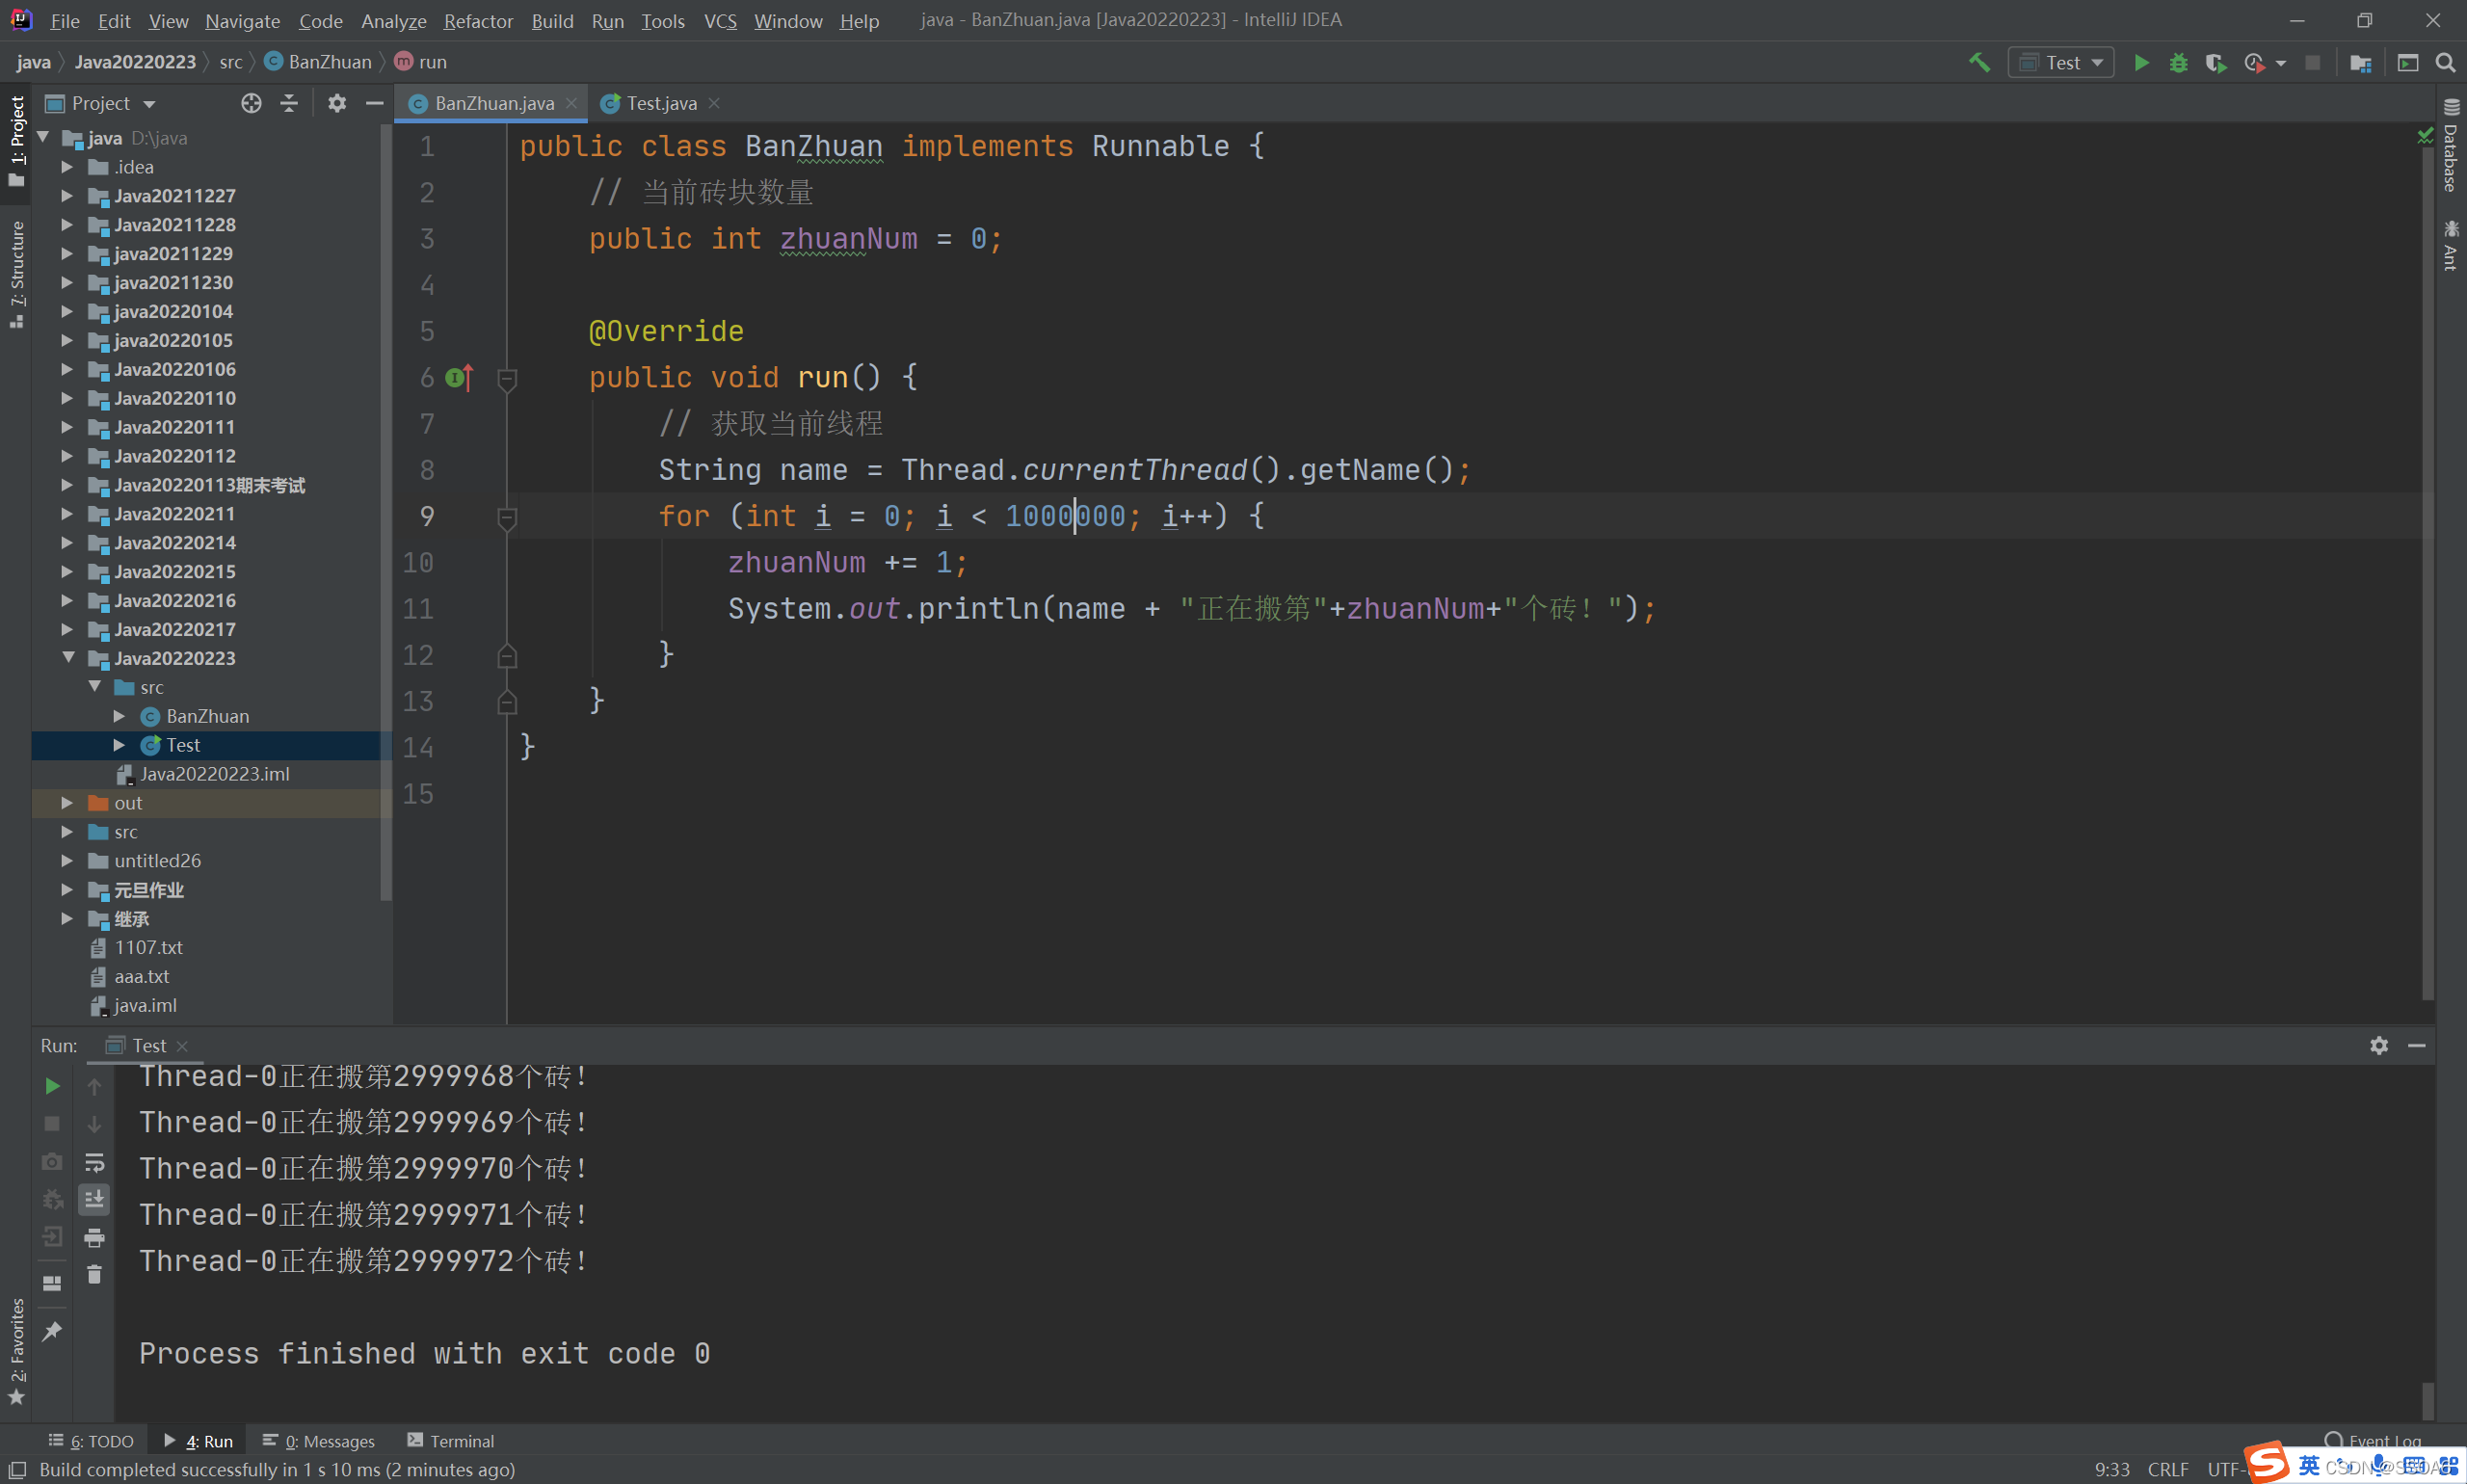Viewport: 2467px width, 1484px height.
Task: Click the BanZhuan breadcrumb in navigation bar
Action: 319,62
